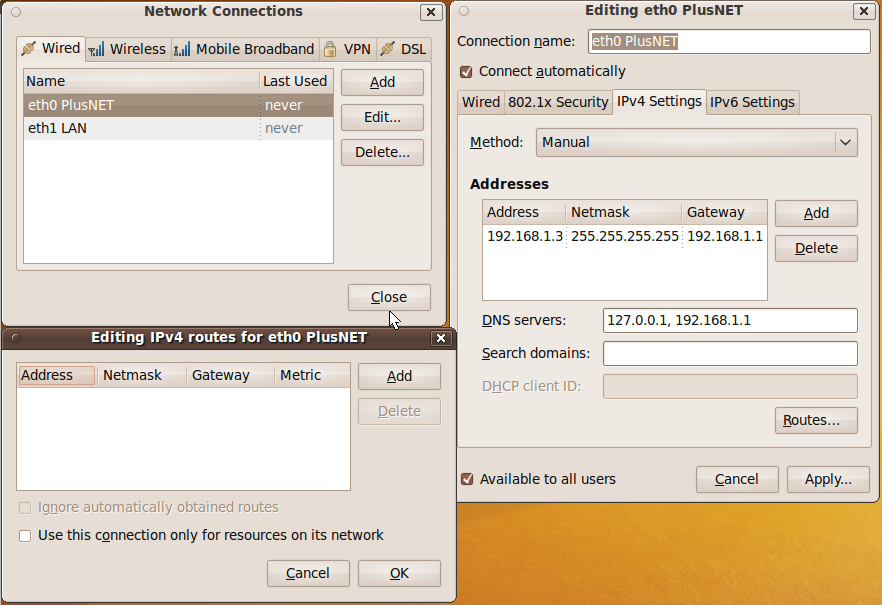Switch to the VPN tab
Image resolution: width=882 pixels, height=605 pixels.
coord(348,49)
